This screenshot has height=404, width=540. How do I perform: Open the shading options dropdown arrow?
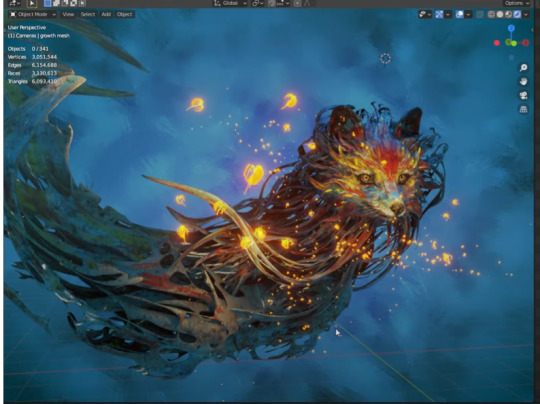click(x=526, y=14)
